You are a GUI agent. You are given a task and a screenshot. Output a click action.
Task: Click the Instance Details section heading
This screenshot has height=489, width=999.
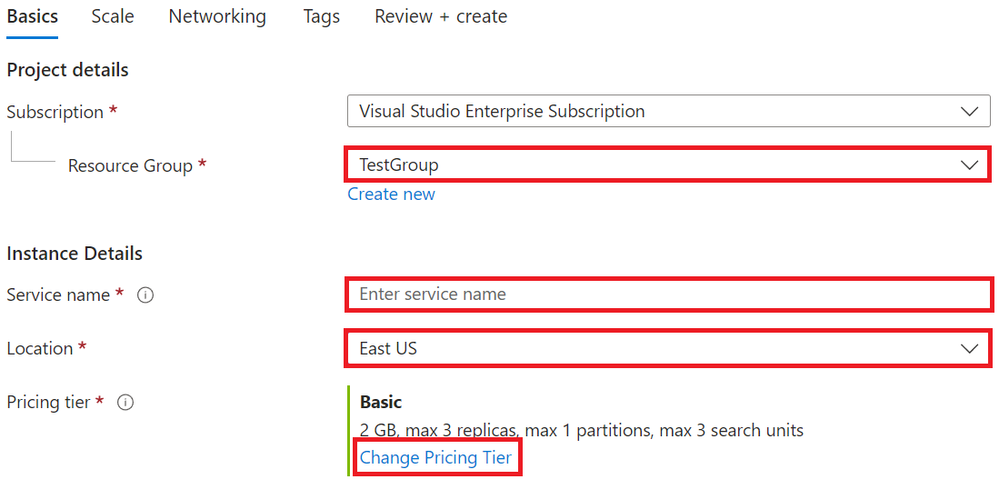click(75, 253)
